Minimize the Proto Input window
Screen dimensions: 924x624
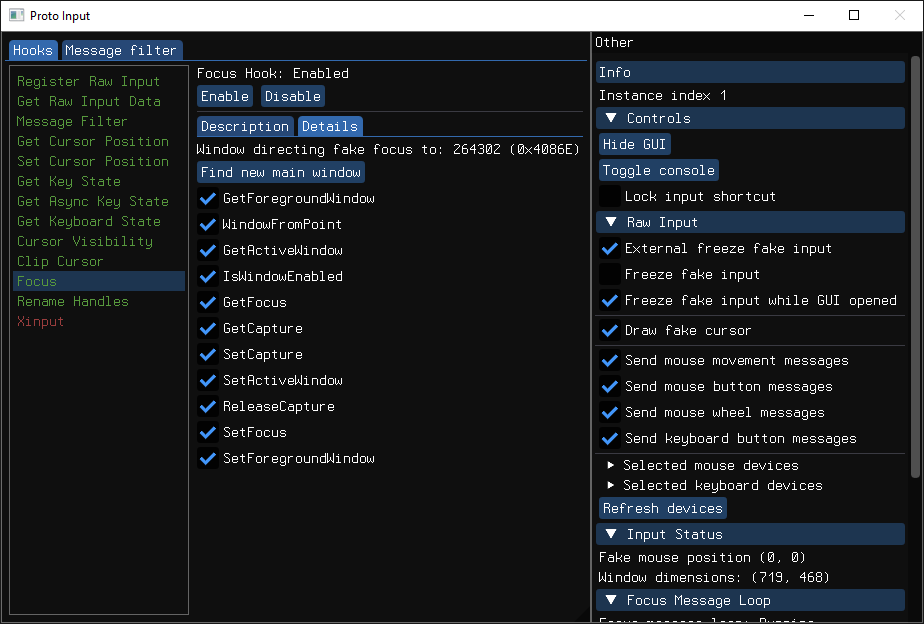(x=808, y=15)
